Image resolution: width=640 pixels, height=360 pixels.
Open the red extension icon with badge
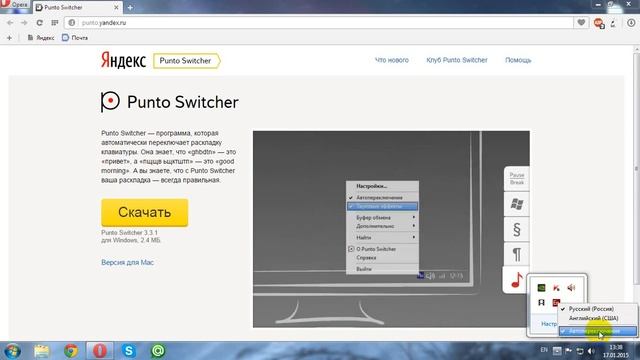(599, 23)
